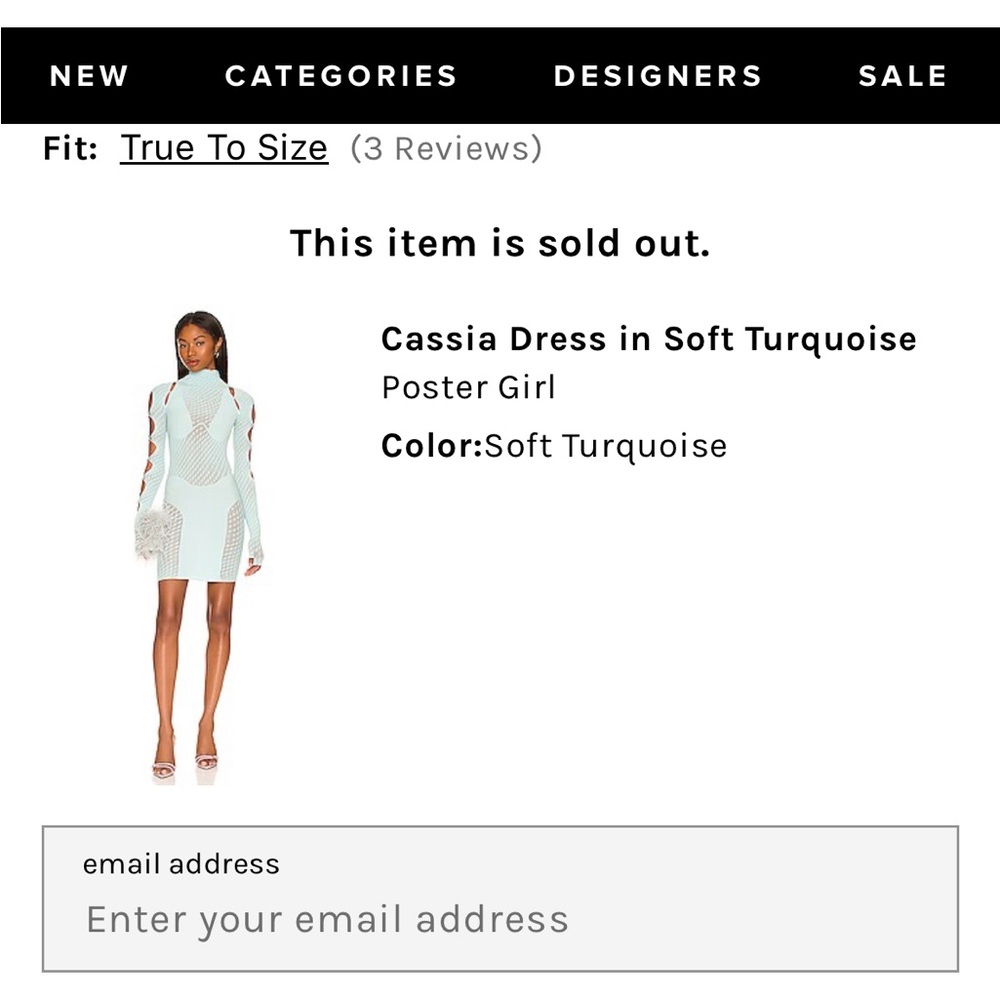Viewport: 1000px width, 1000px height.
Task: Open the DESIGNERS menu
Action: [x=657, y=75]
